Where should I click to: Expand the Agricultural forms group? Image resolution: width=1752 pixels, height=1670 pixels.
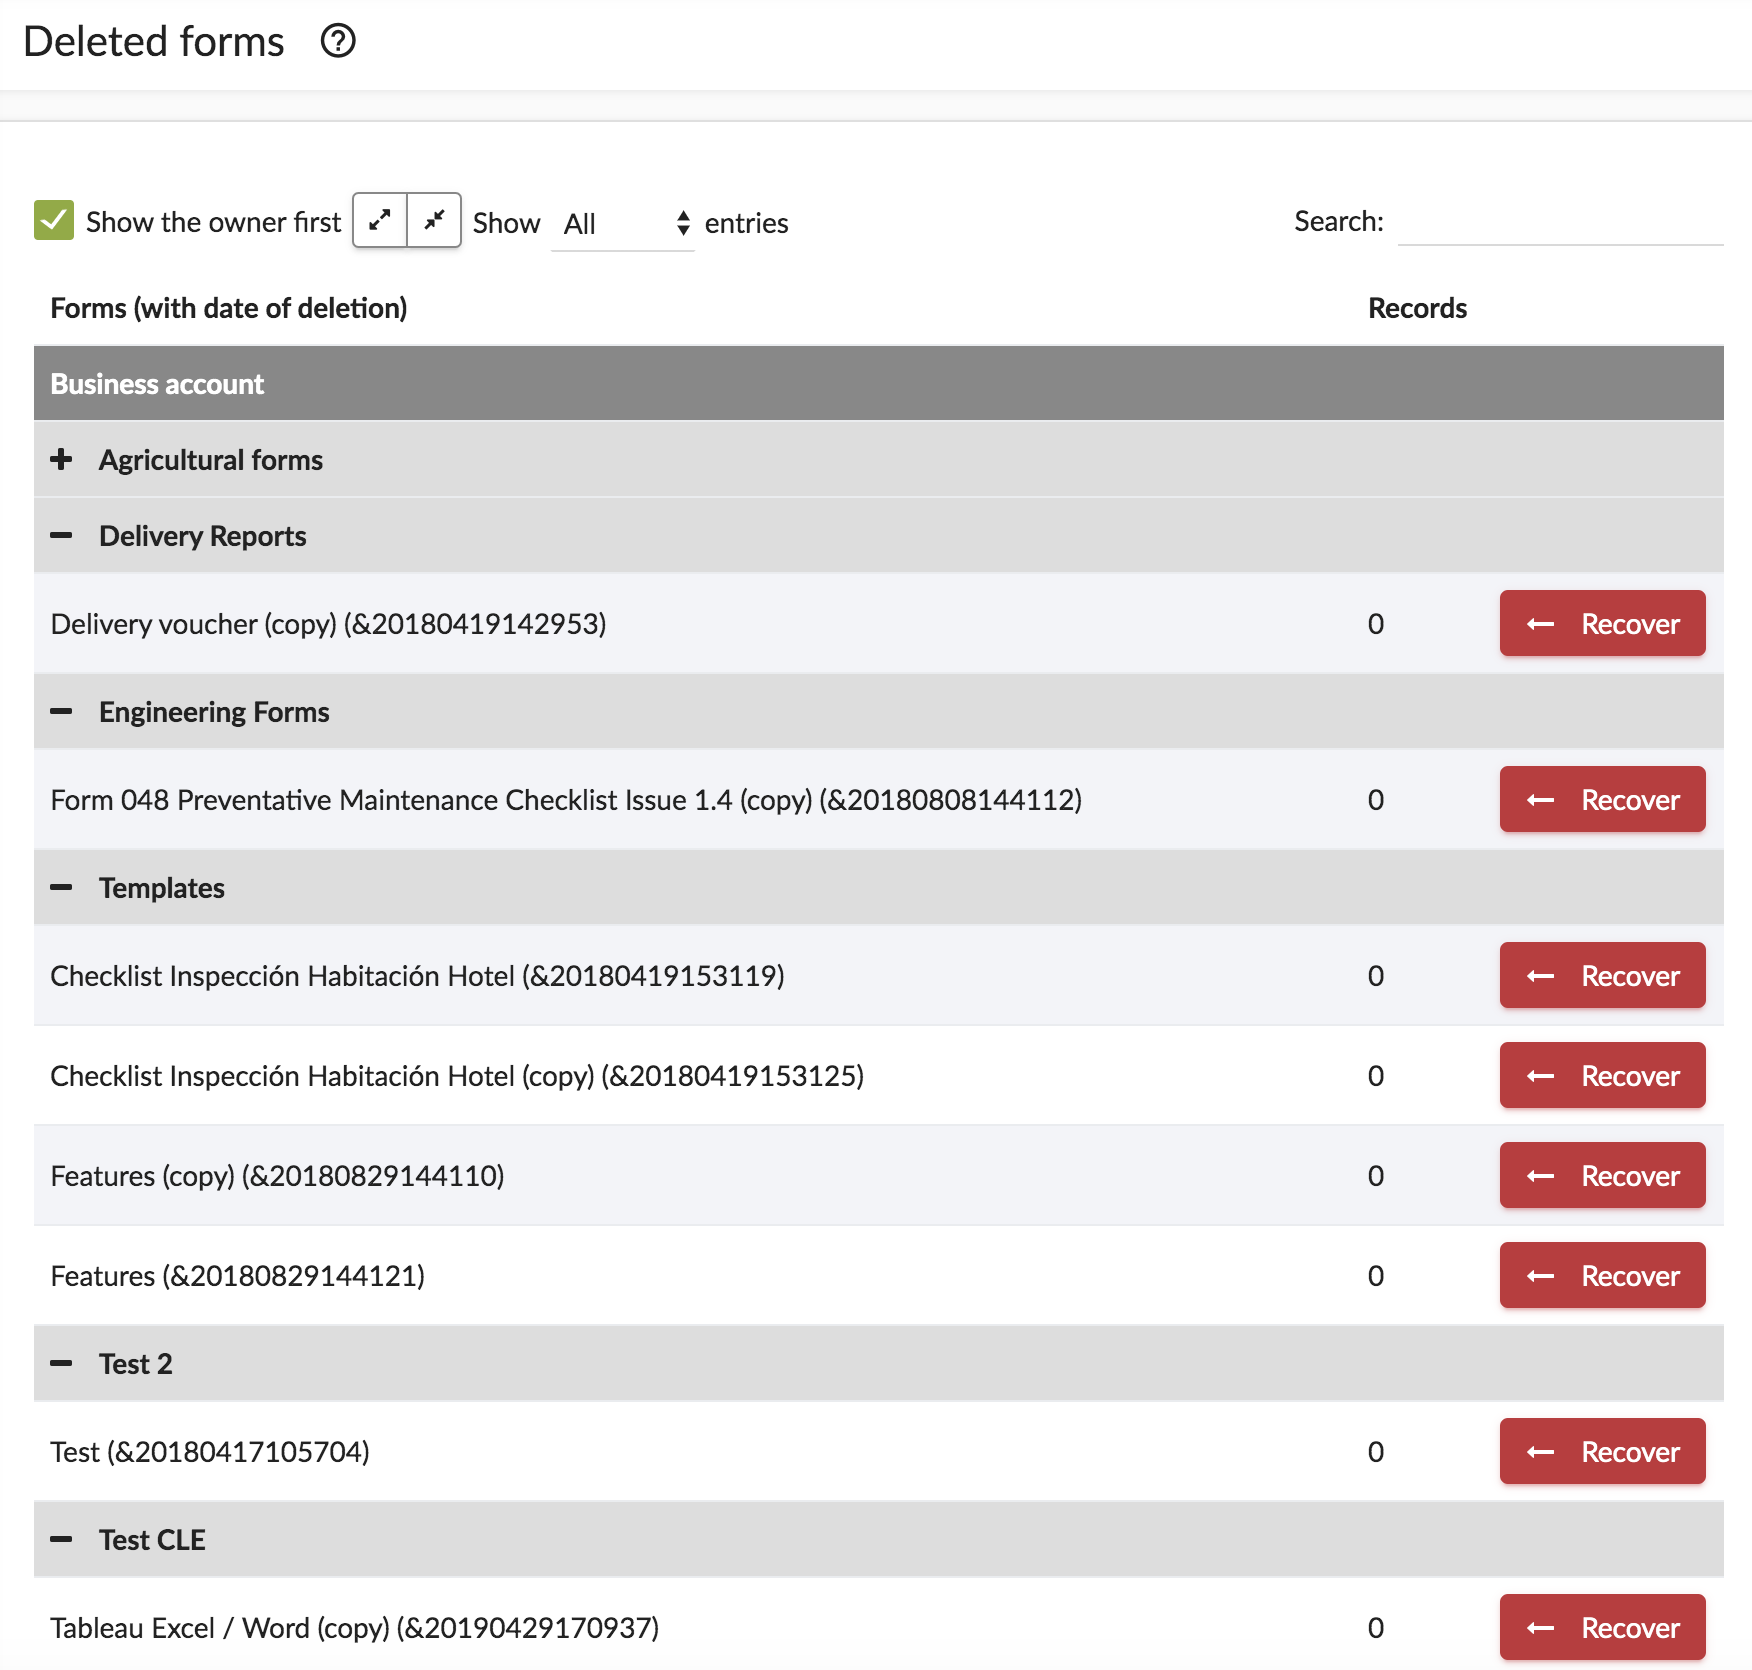pos(61,459)
